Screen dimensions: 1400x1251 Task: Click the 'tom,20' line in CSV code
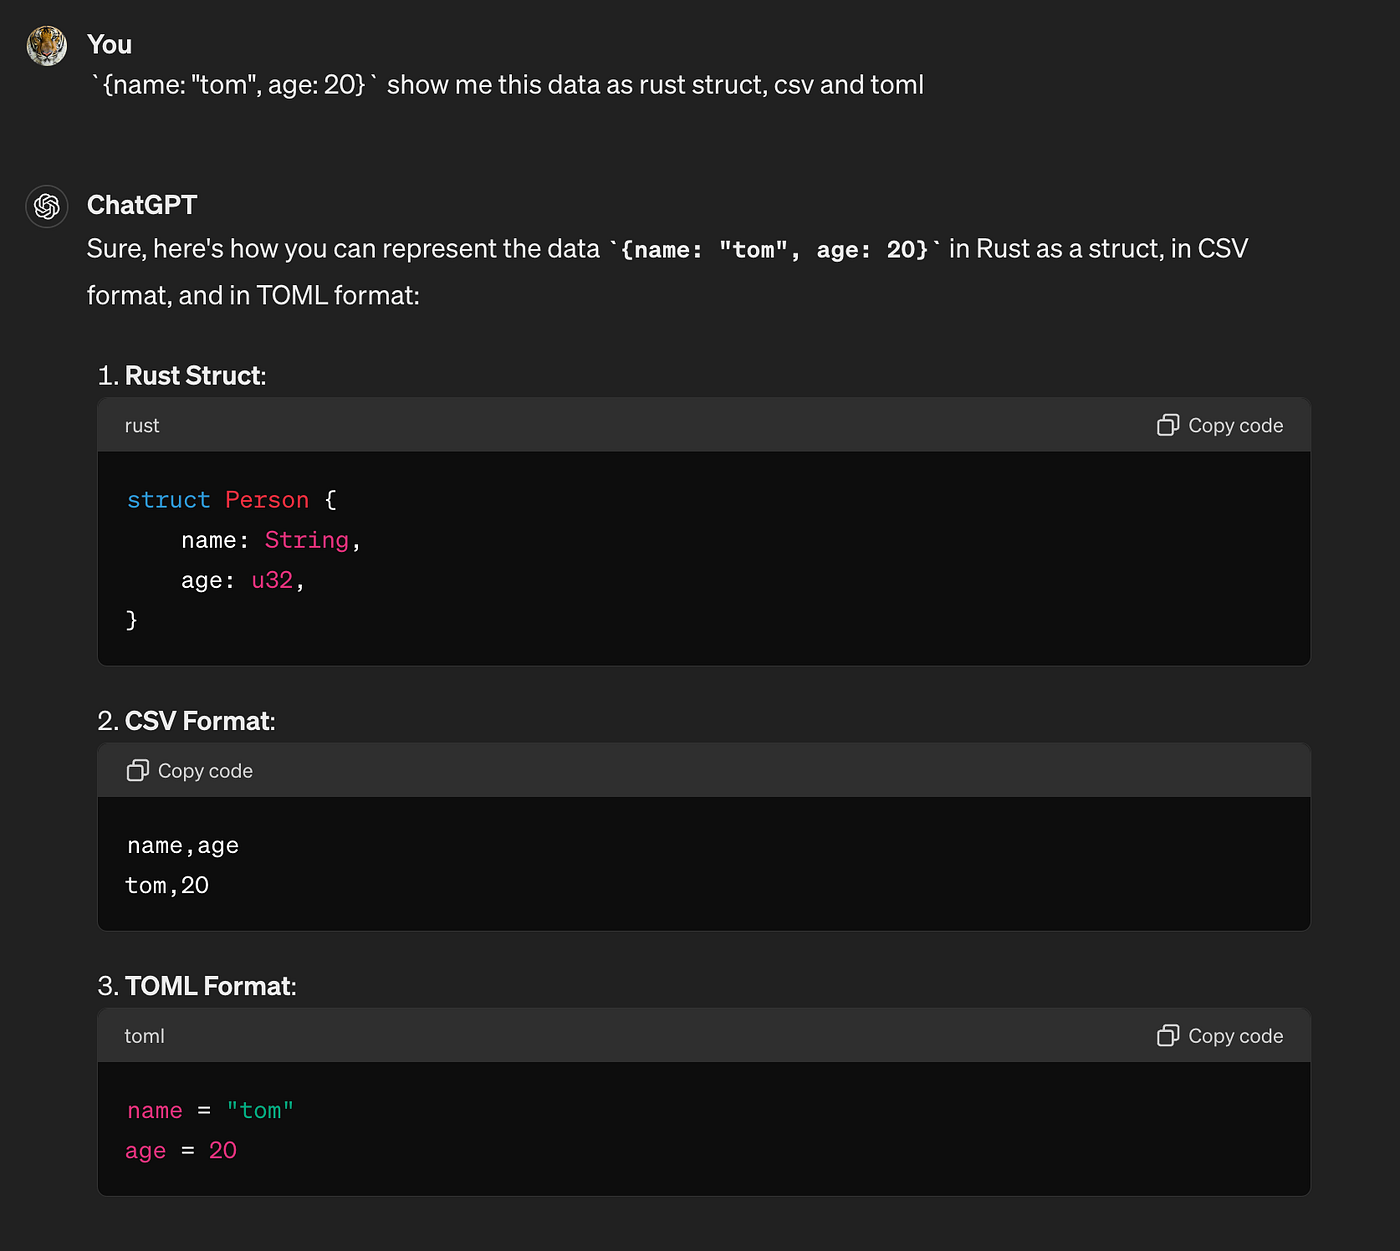click(167, 885)
